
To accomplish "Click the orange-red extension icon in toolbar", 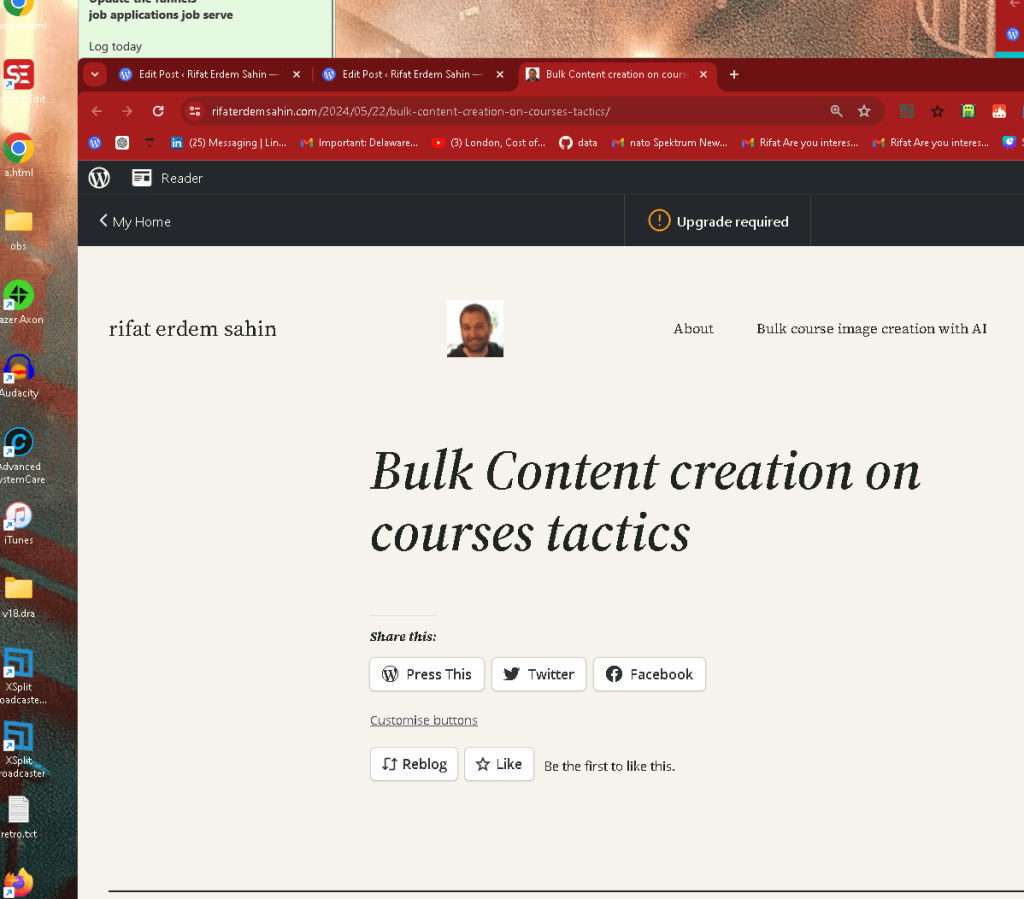I will click(x=999, y=112).
